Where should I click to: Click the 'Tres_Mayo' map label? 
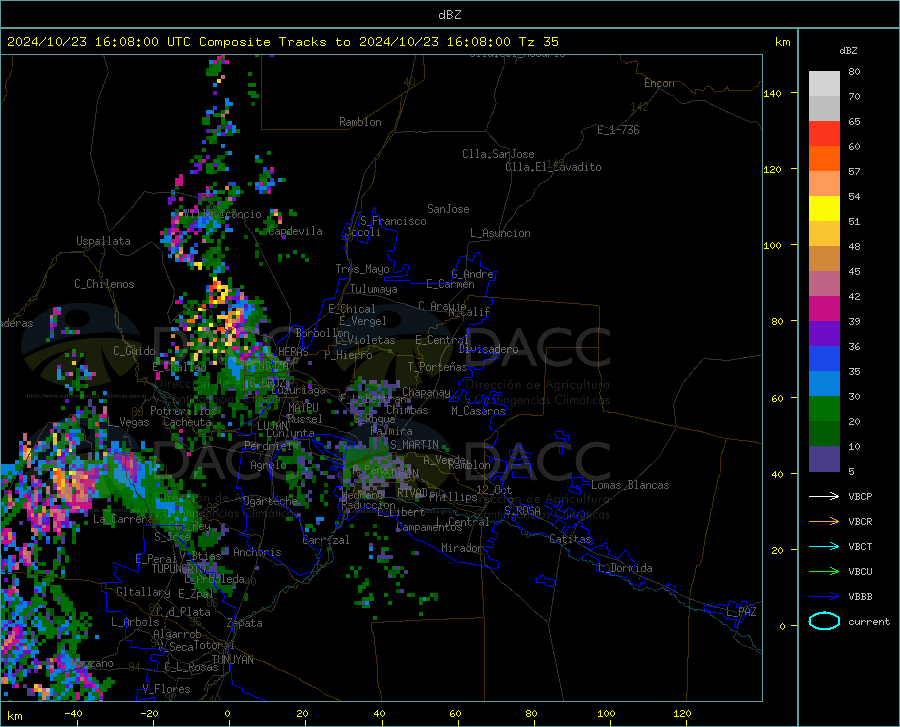[362, 269]
